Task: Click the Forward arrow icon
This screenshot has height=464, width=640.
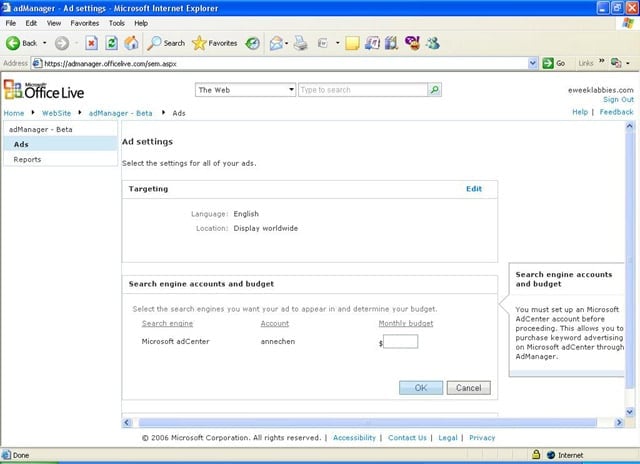Action: [x=62, y=43]
